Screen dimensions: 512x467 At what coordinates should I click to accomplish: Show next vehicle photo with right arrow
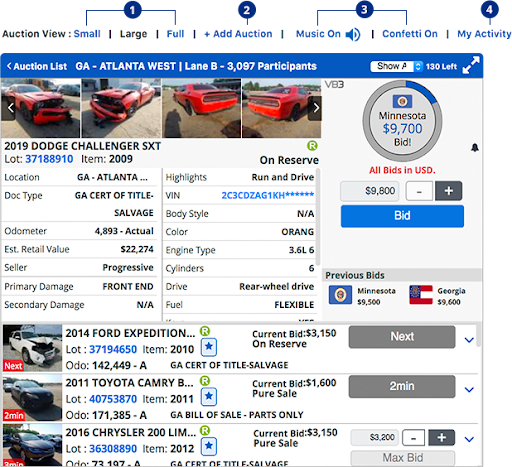pyautogui.click(x=316, y=108)
